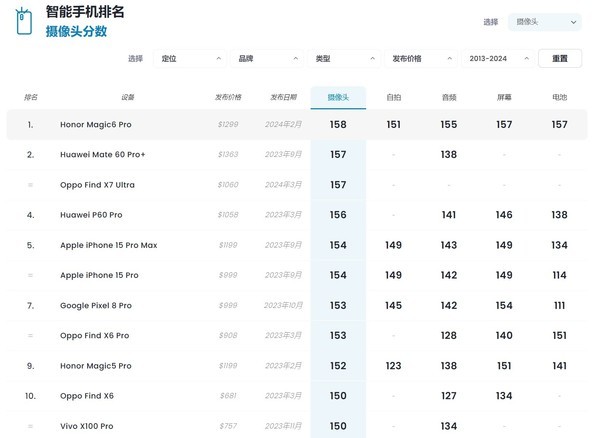
Task: Click camera score 158 for Honor Magic6 Pro
Action: pos(338,125)
